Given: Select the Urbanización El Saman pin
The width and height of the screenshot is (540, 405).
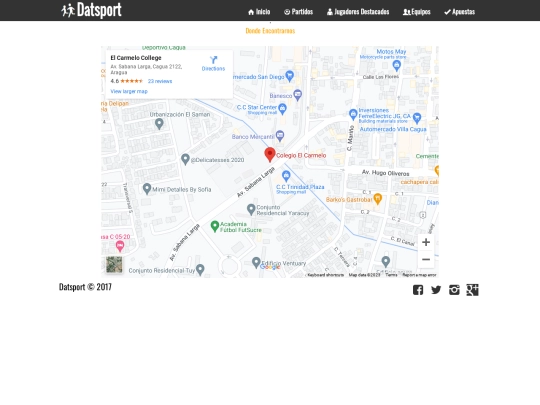Looking at the screenshot, I should tap(159, 123).
